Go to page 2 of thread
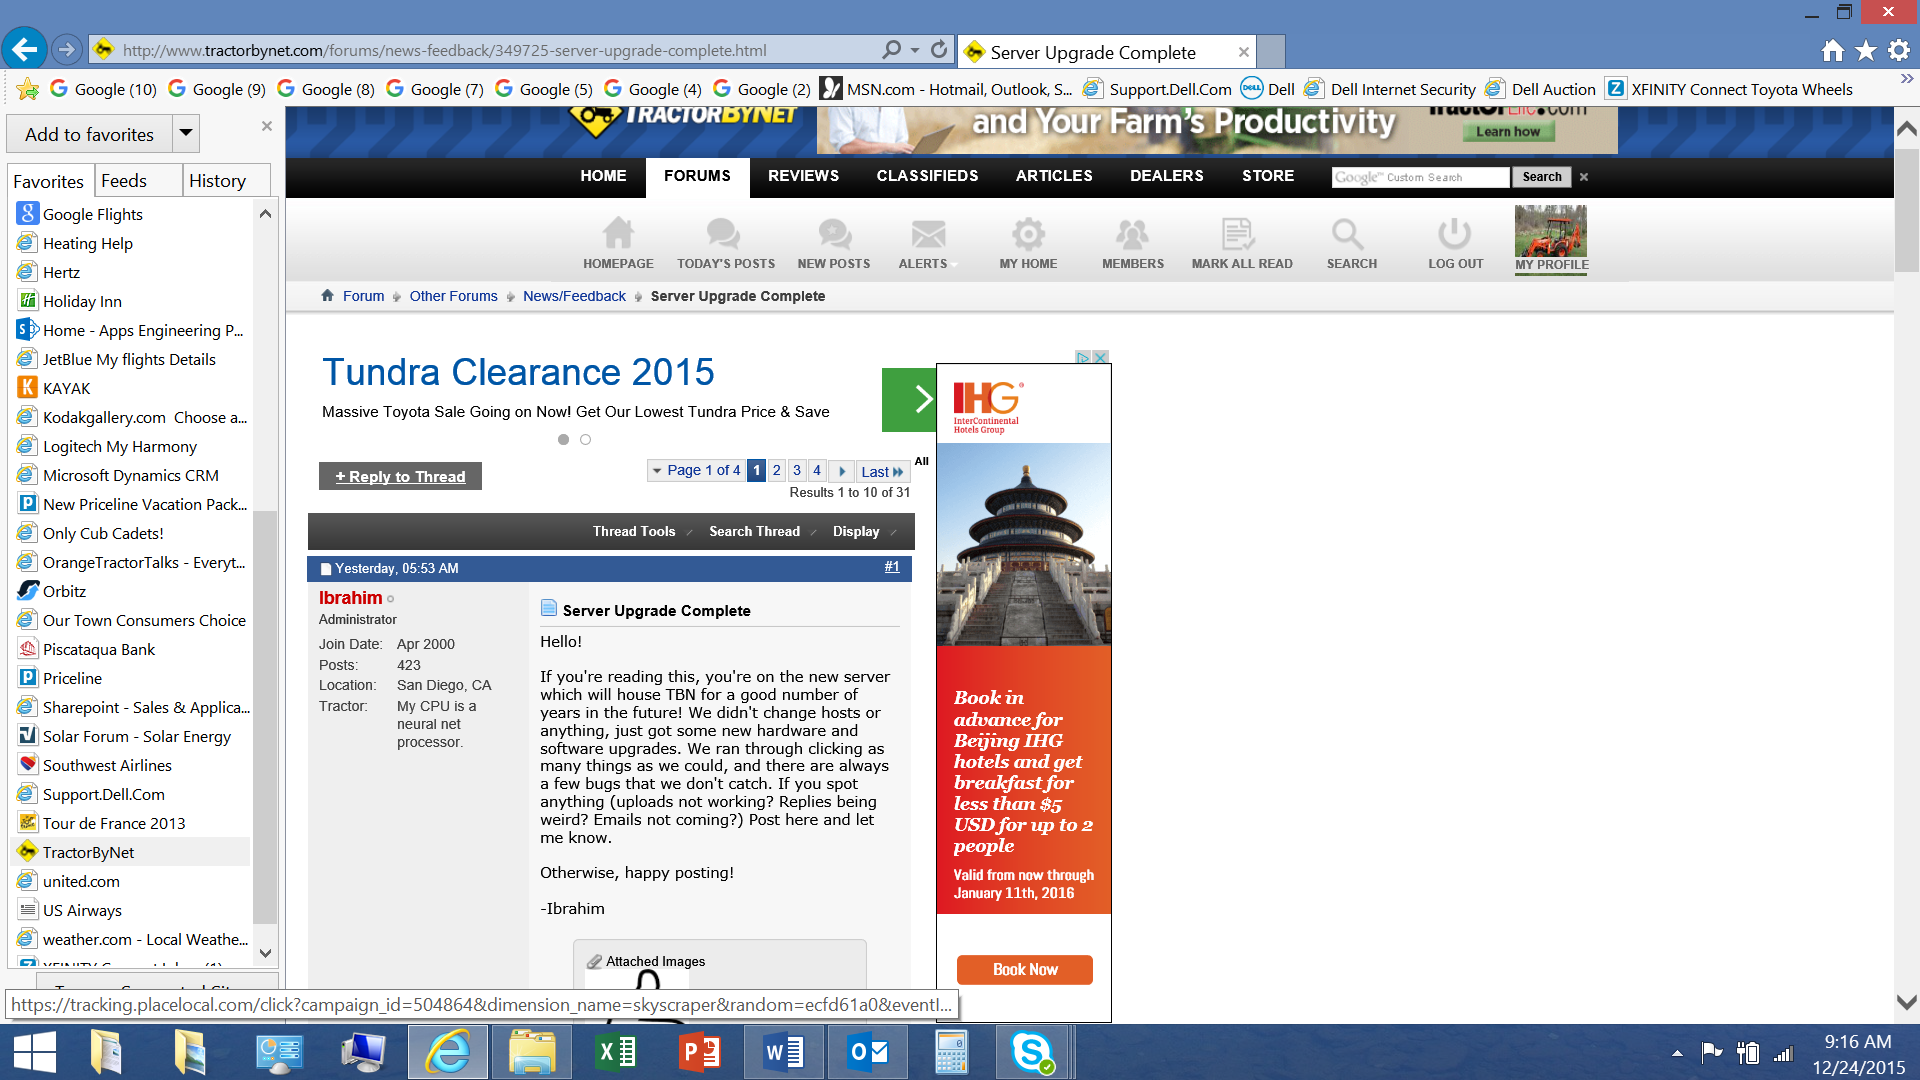 pos(777,470)
